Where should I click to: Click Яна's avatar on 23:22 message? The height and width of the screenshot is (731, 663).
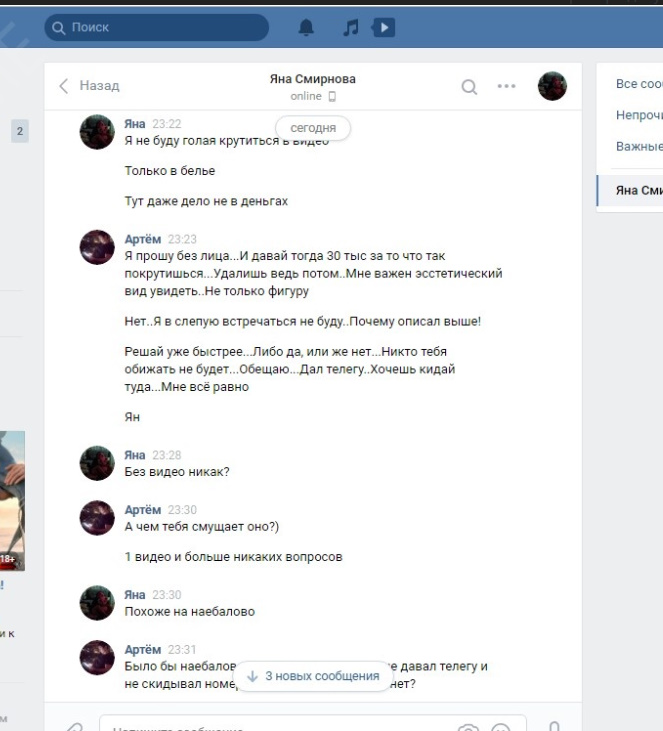[x=97, y=132]
